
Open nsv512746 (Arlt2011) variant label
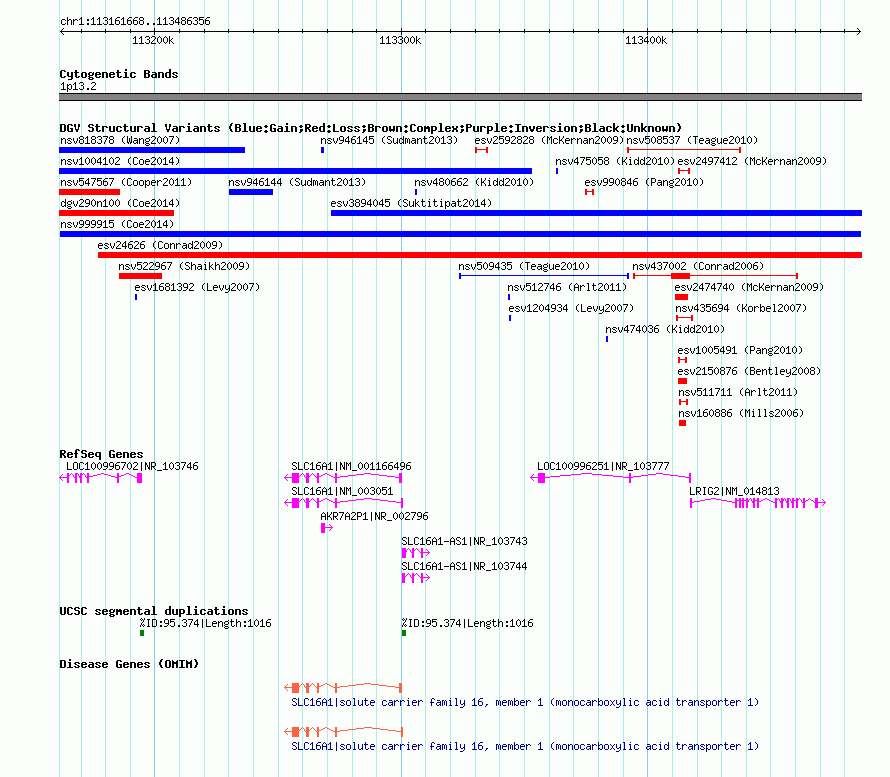pos(567,287)
